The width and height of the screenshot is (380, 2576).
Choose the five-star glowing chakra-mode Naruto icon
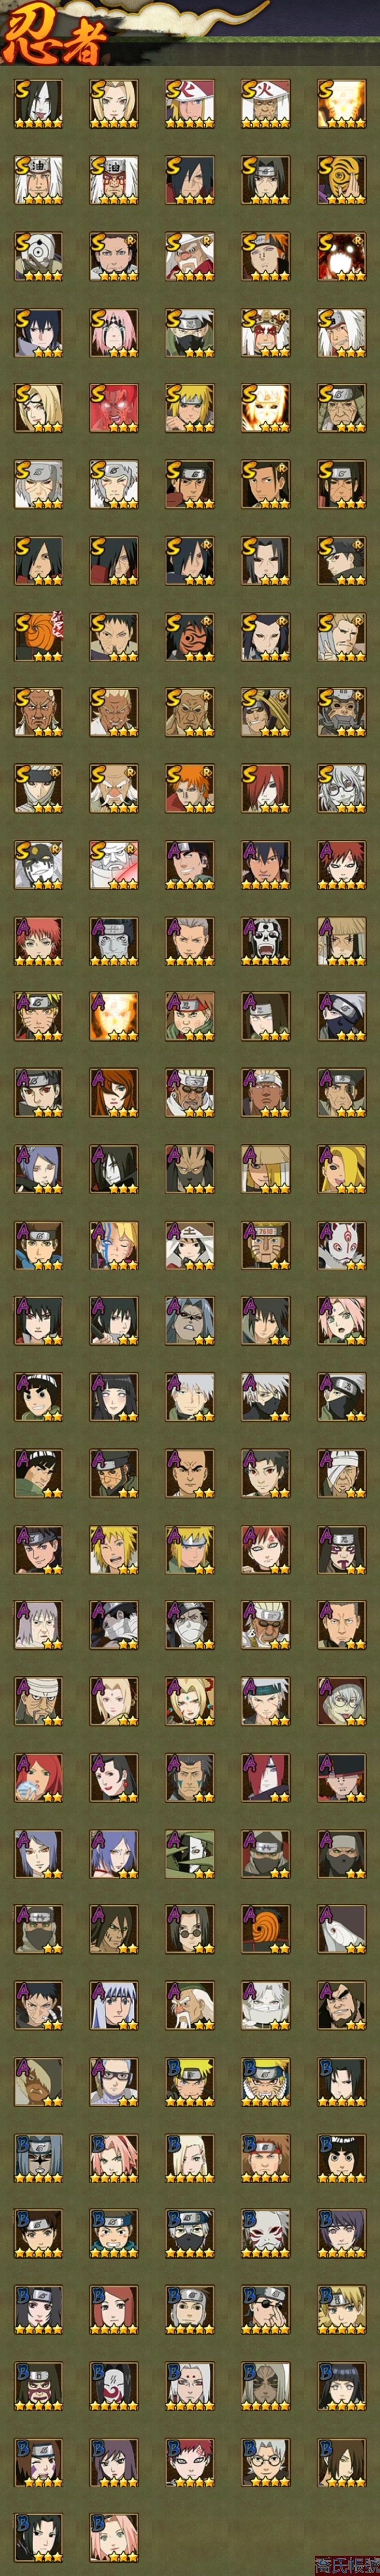click(x=342, y=104)
